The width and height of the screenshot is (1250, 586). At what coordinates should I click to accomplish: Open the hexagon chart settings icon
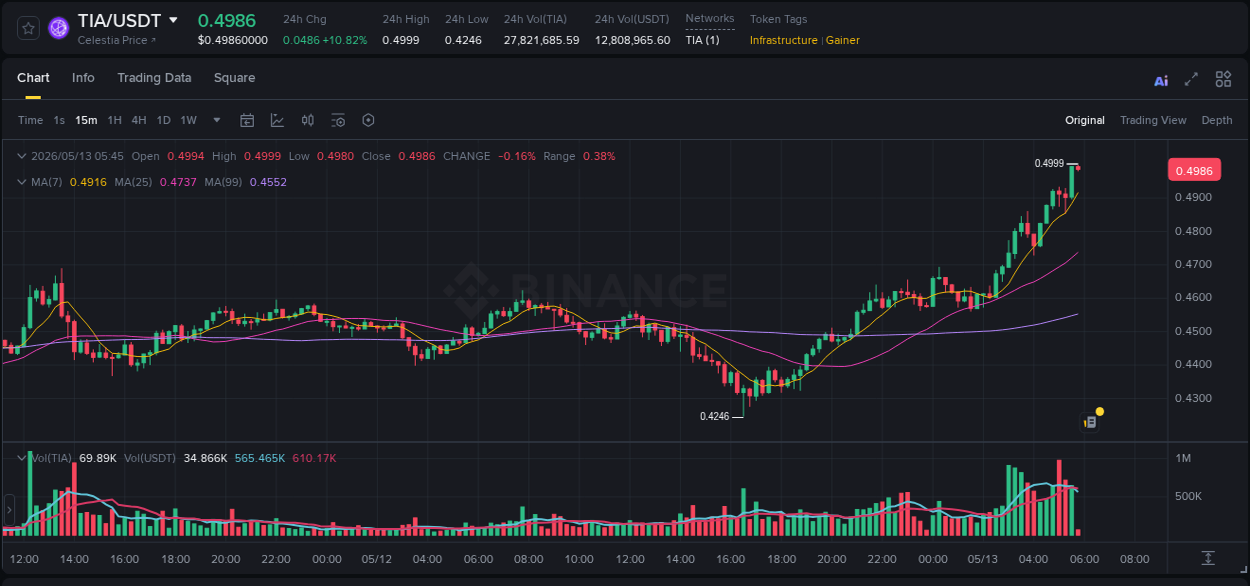tap(368, 120)
